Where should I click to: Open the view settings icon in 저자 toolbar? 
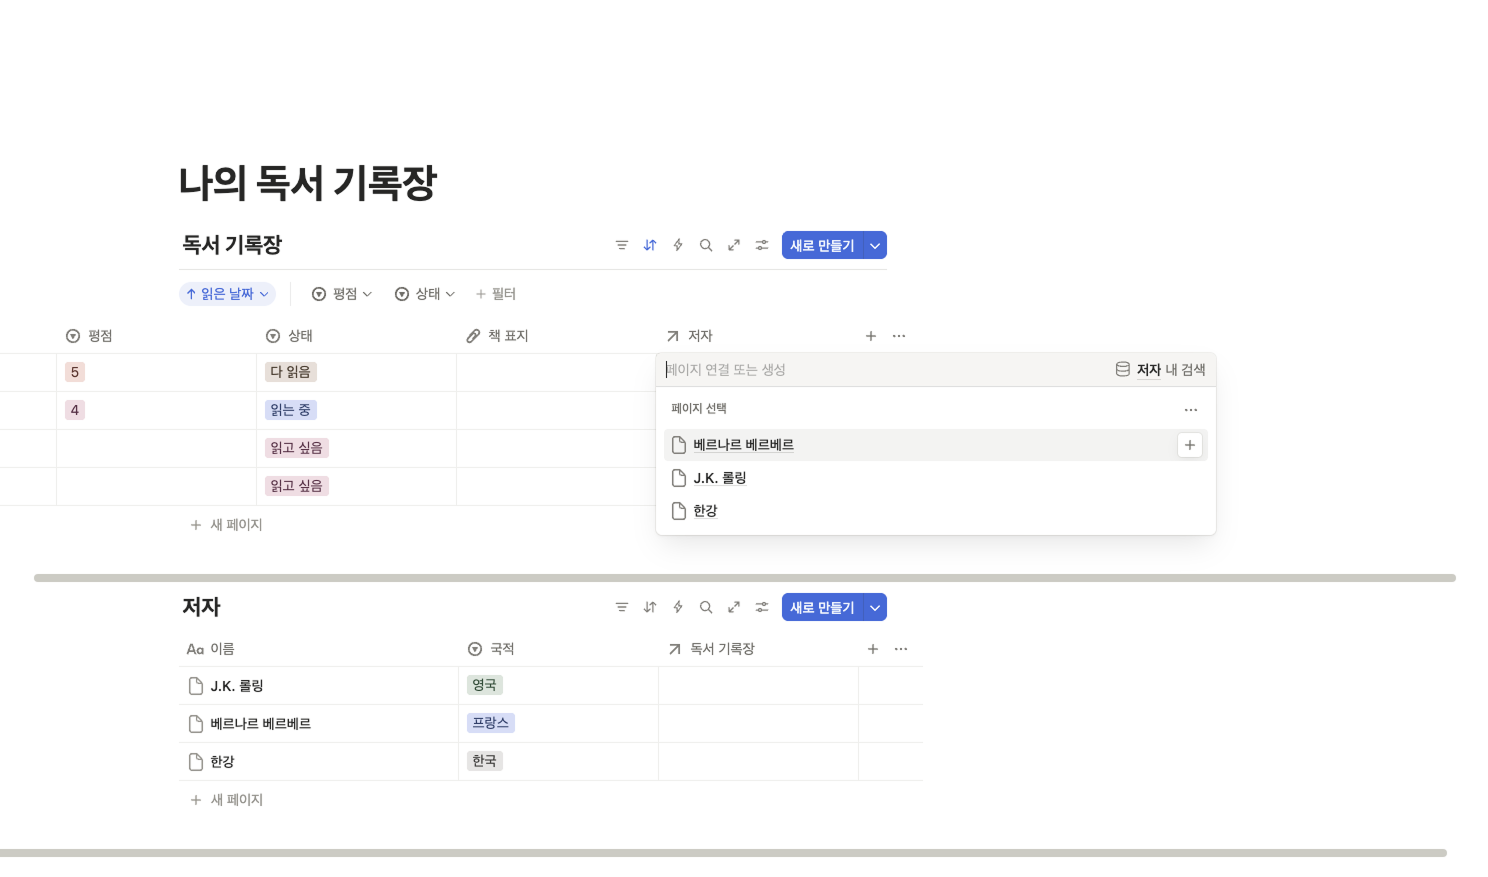click(x=761, y=607)
